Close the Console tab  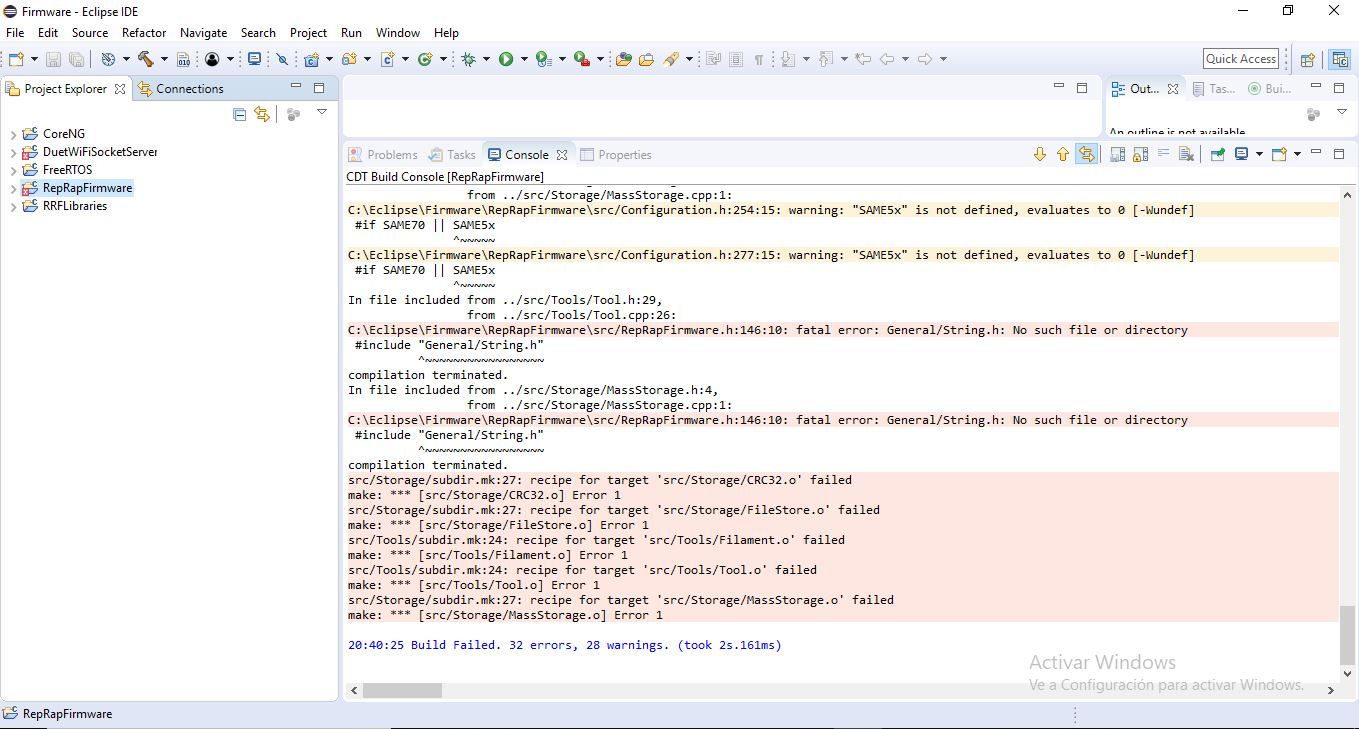tap(562, 155)
